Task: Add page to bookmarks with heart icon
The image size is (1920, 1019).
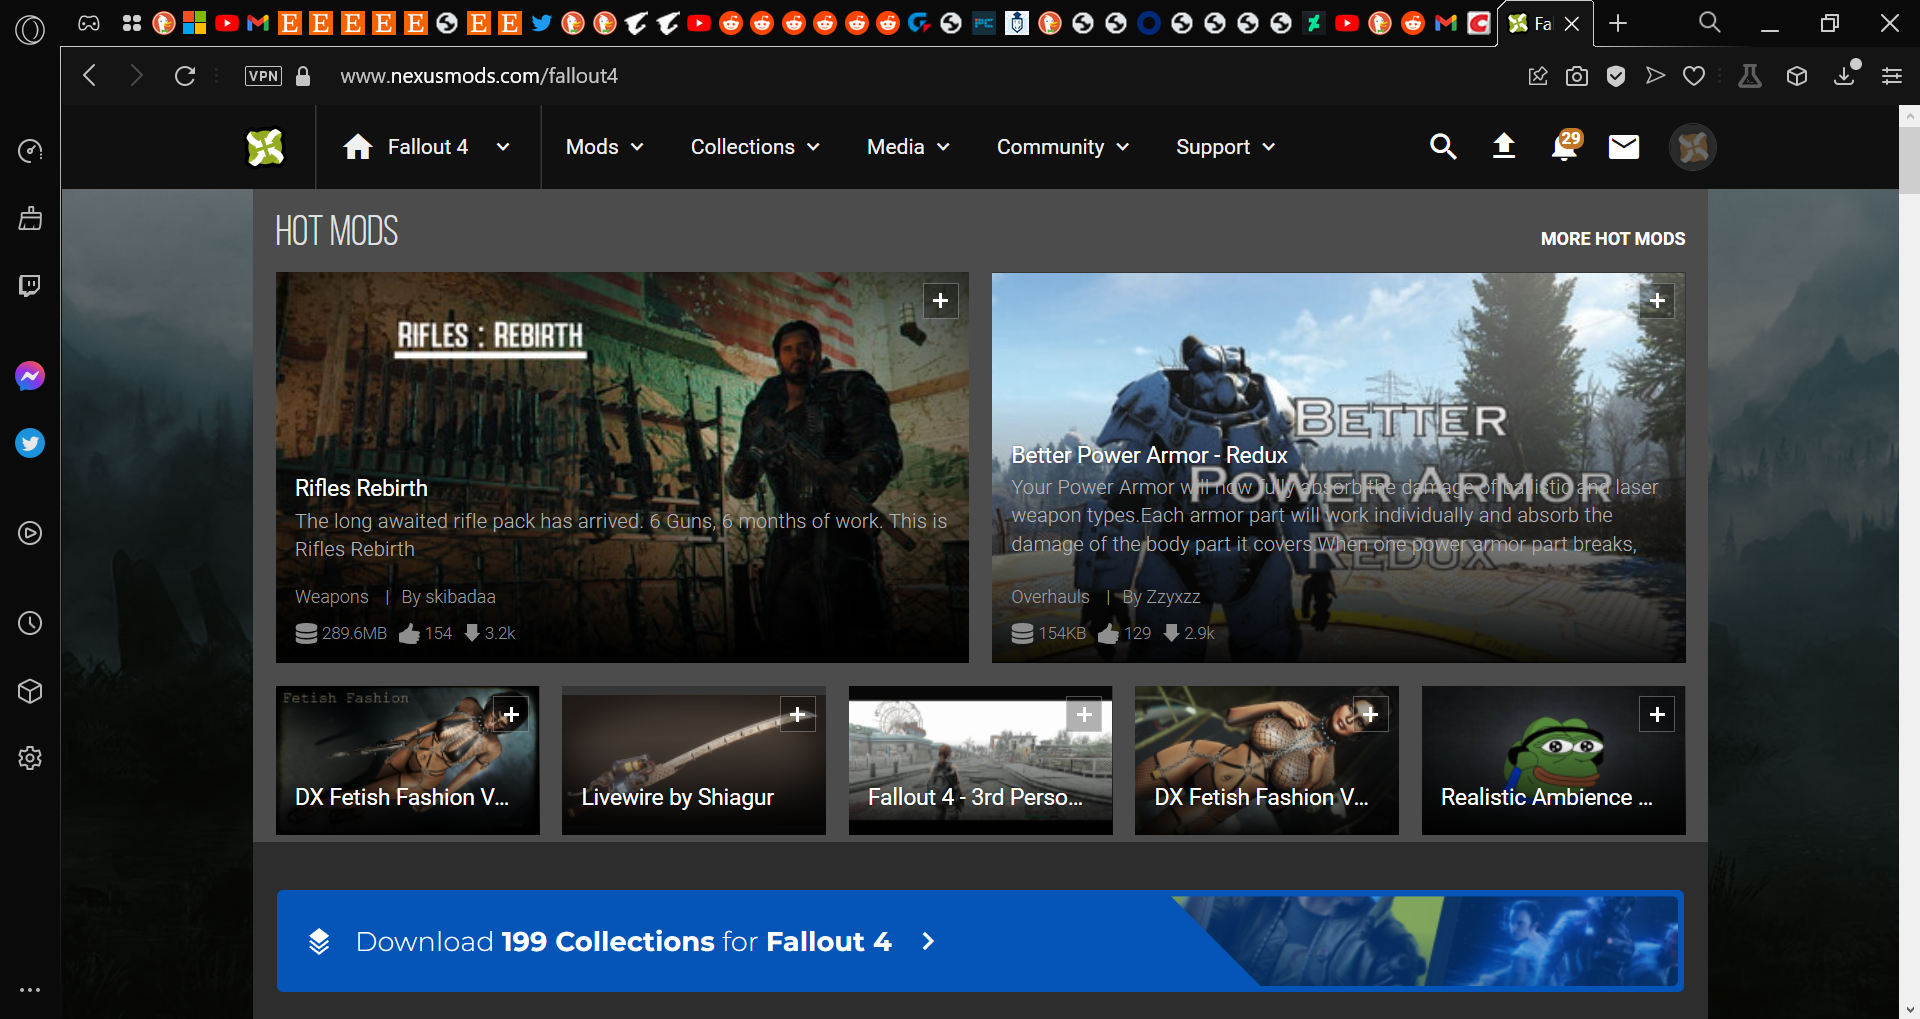Action: tap(1694, 76)
